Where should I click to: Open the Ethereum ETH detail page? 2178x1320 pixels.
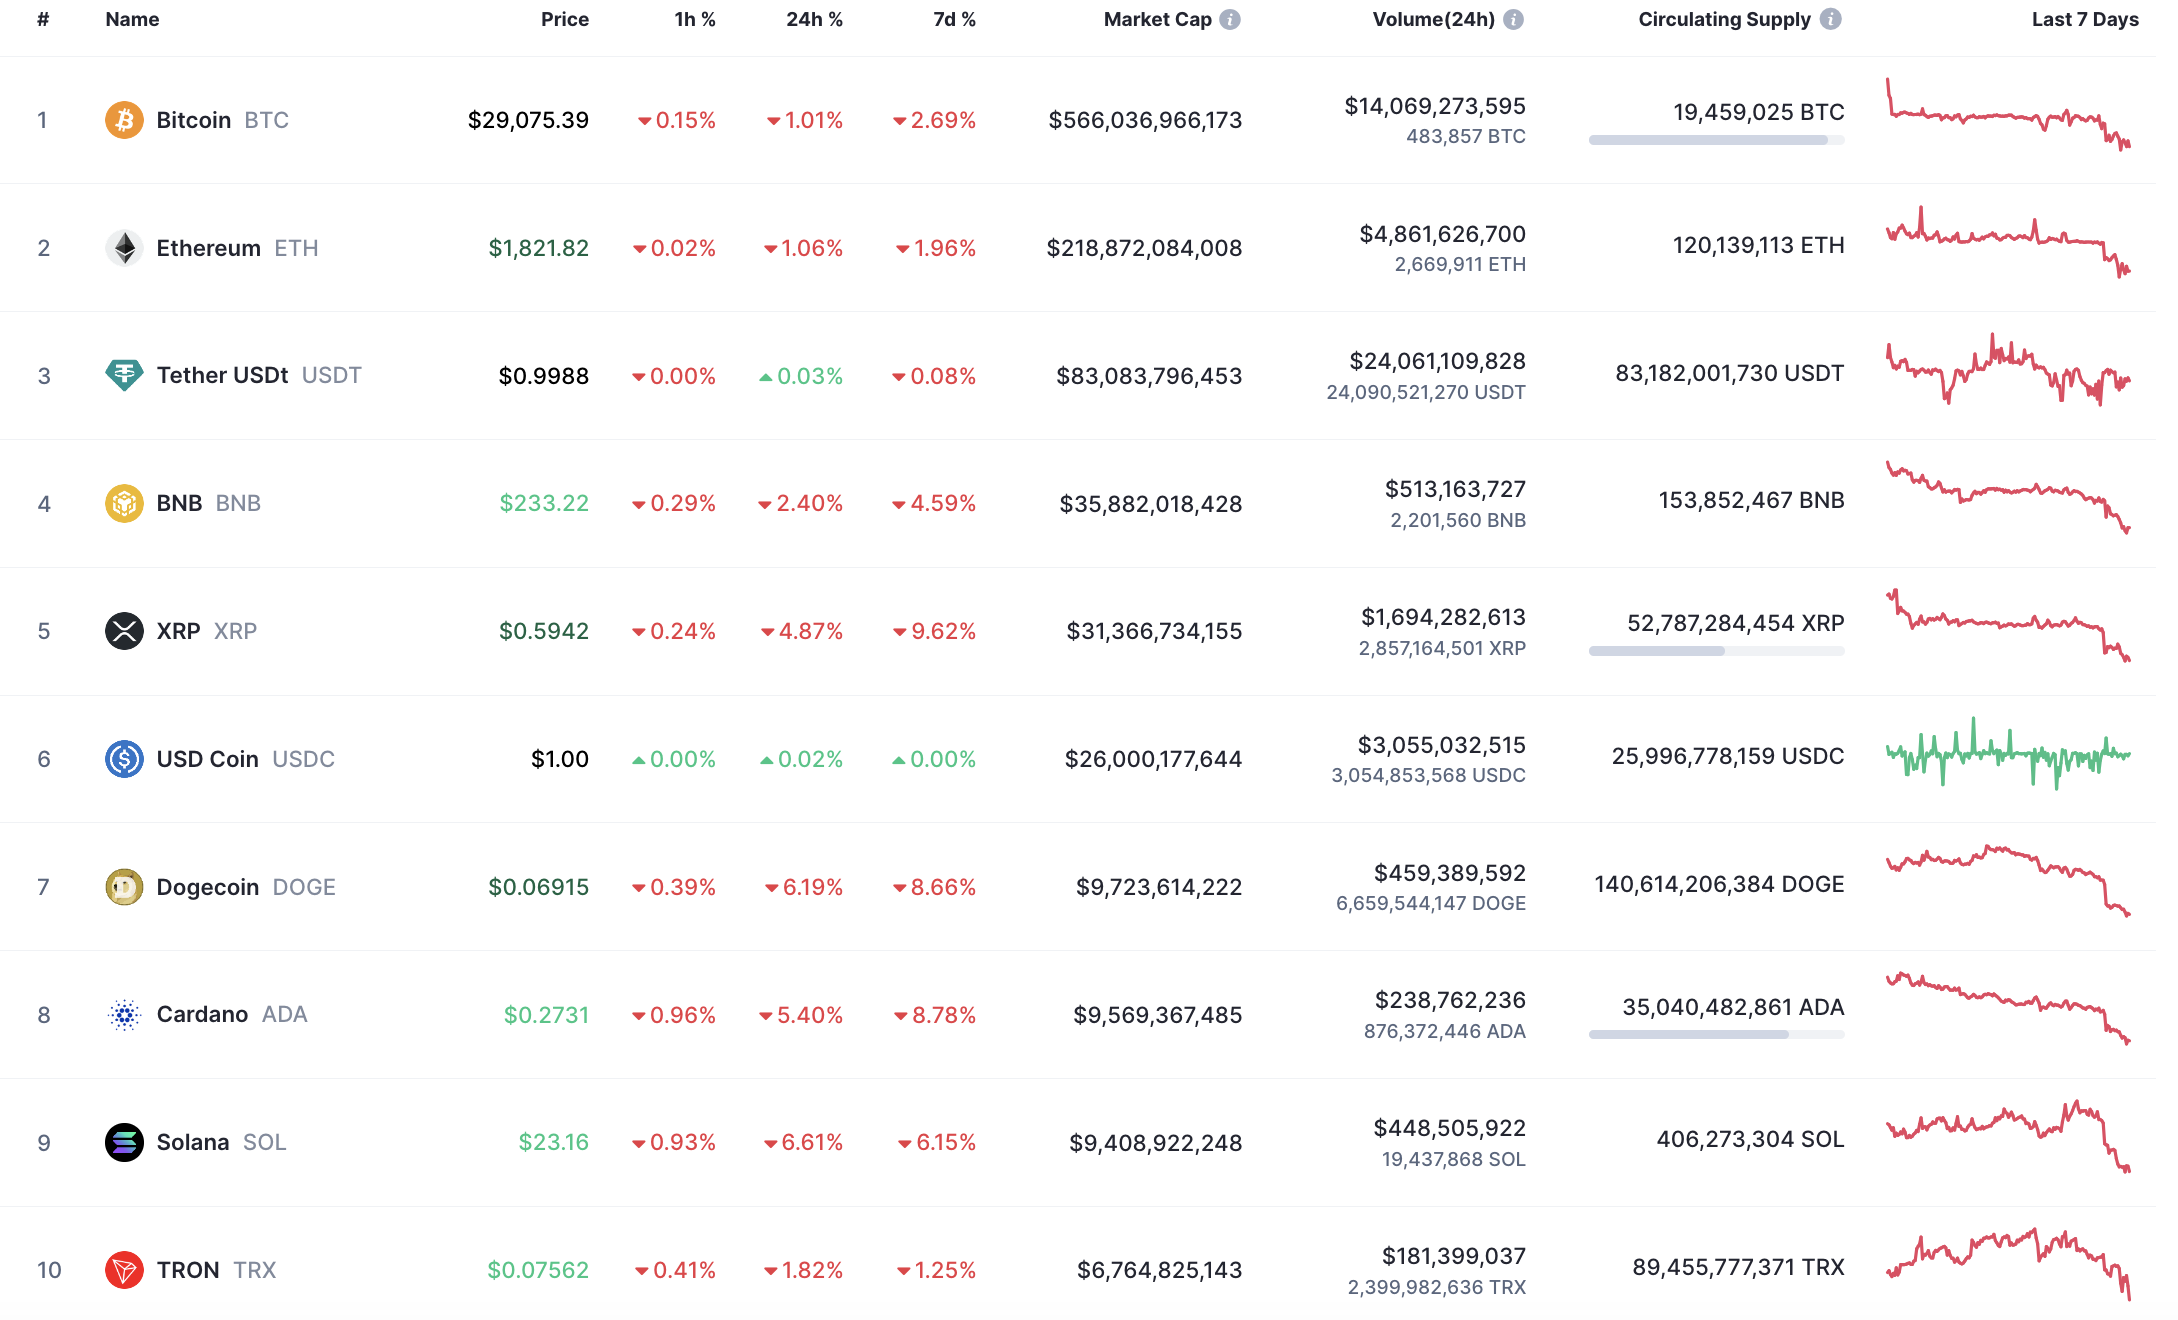tap(209, 247)
